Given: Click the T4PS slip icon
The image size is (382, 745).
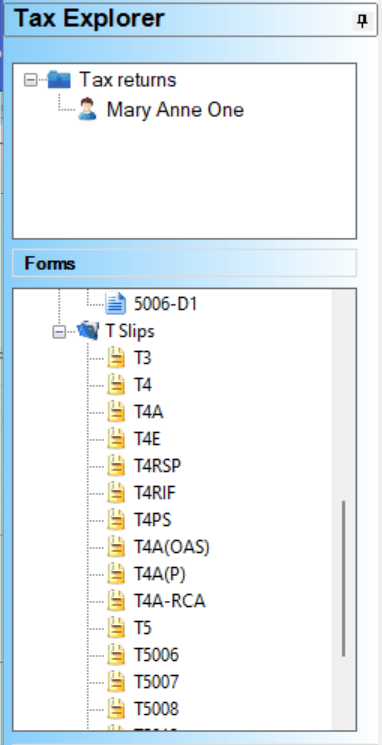Looking at the screenshot, I should (x=116, y=520).
